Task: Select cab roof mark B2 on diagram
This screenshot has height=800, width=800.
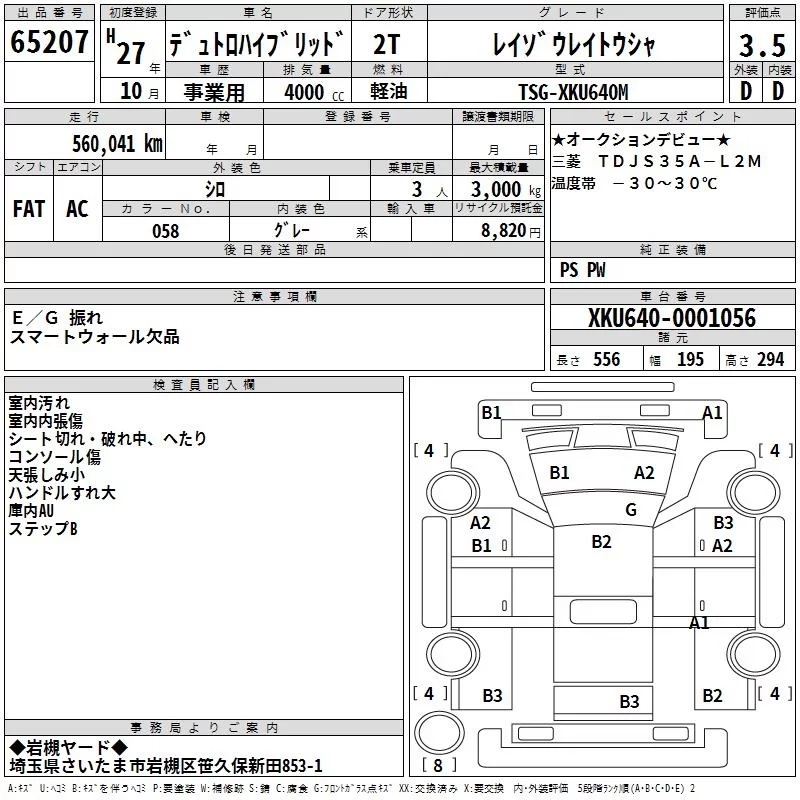Action: coord(602,541)
